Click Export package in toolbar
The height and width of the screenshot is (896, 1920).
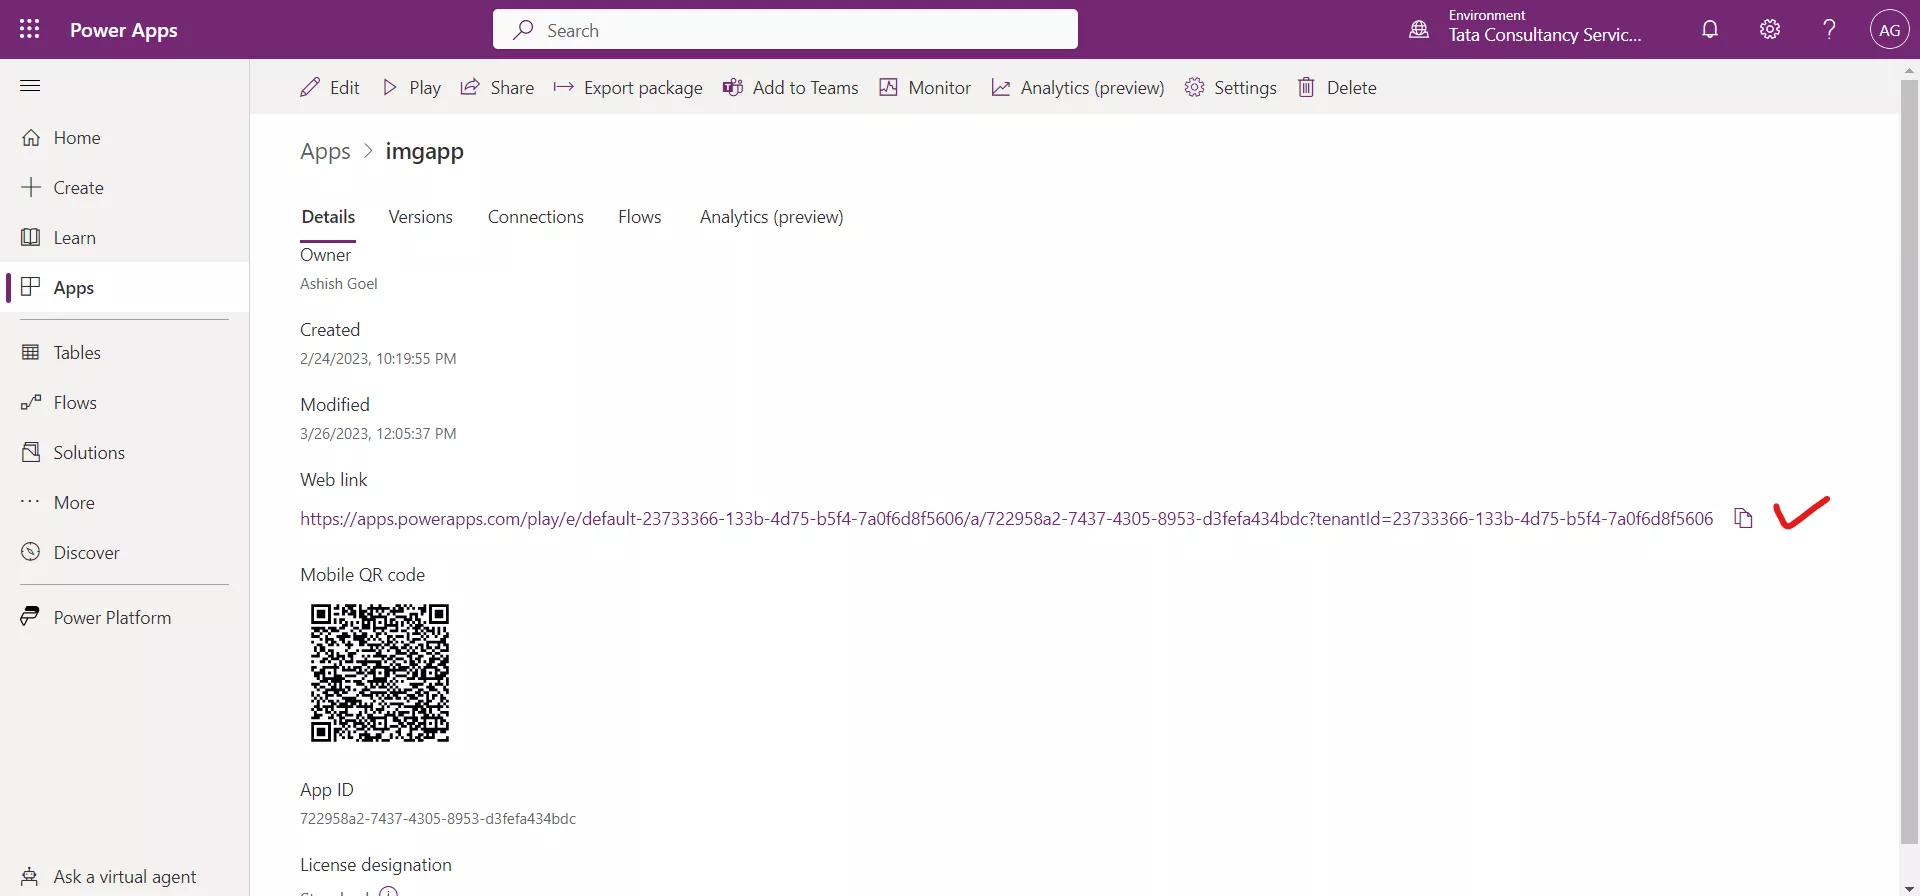coord(628,88)
